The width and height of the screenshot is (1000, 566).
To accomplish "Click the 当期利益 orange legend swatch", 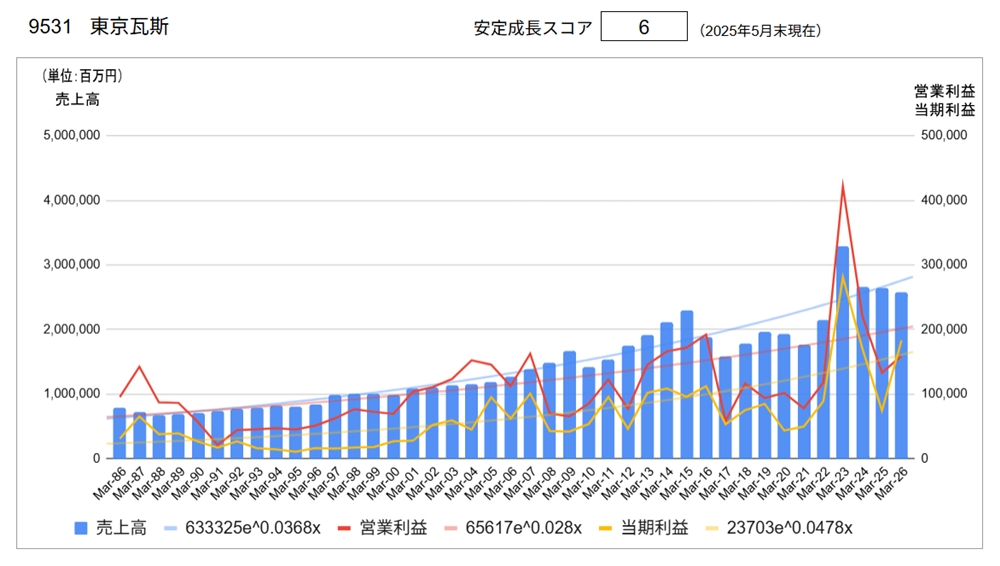I will point(606,528).
